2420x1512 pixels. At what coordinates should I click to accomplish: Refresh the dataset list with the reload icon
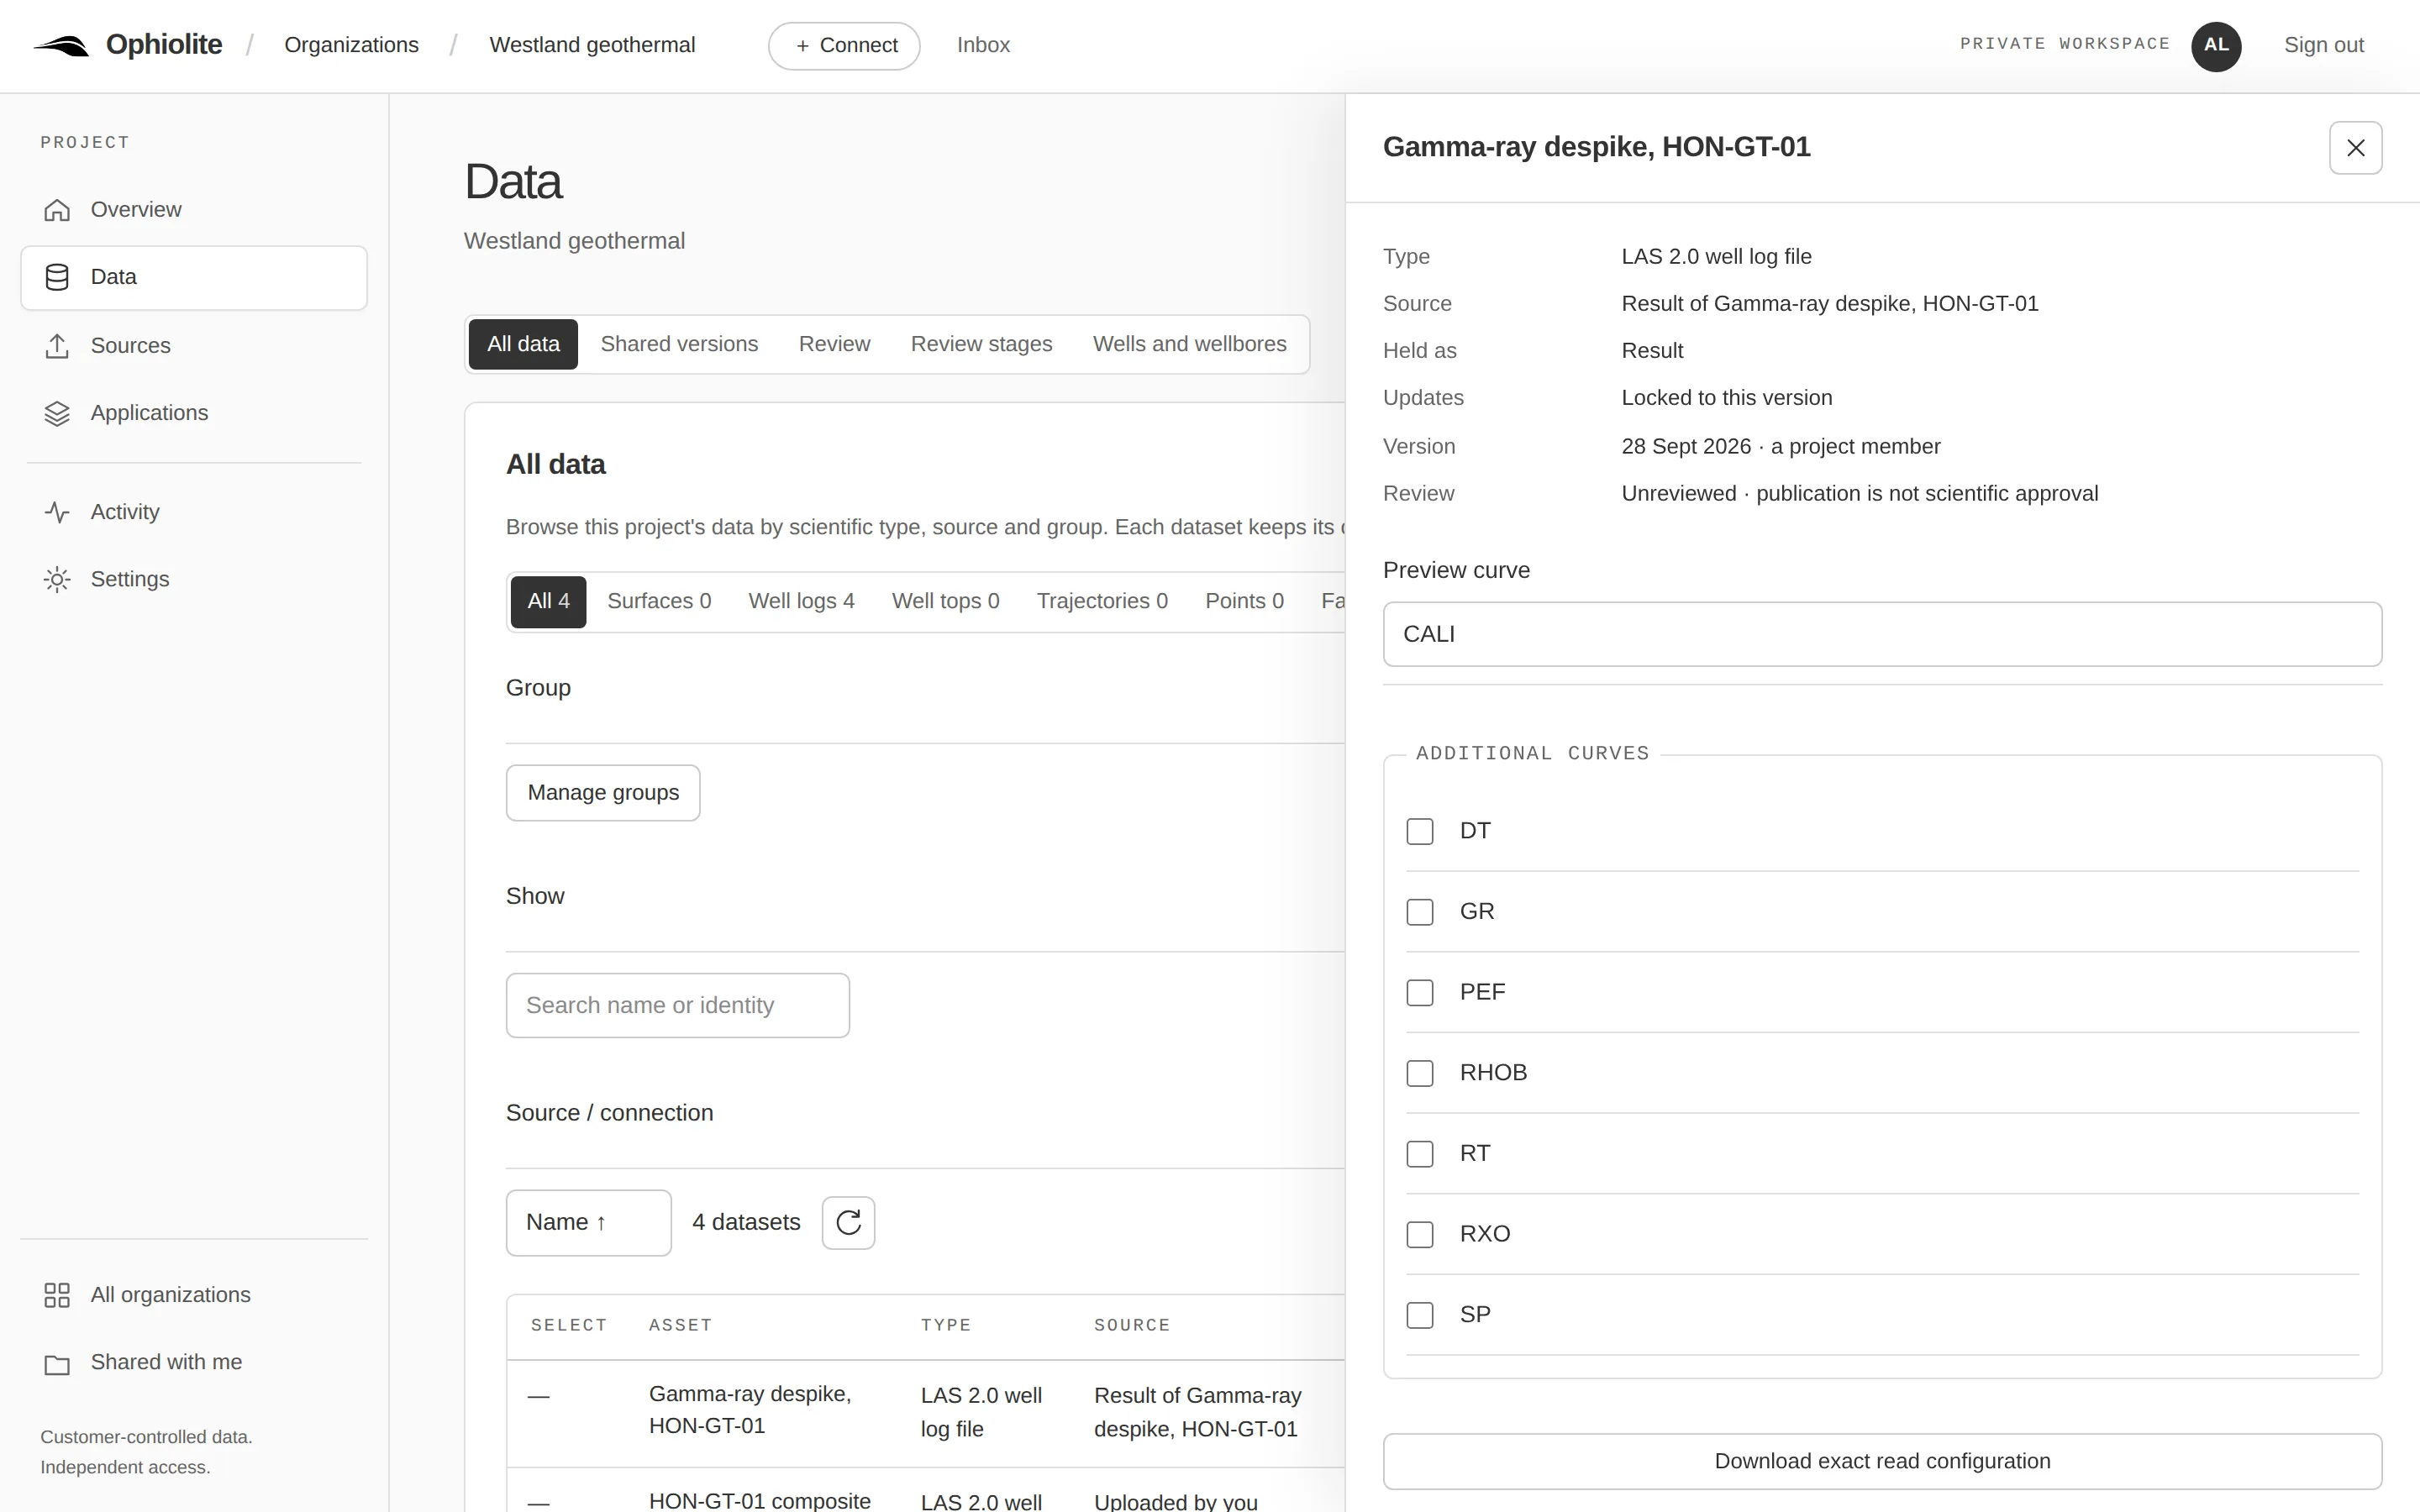pos(848,1223)
